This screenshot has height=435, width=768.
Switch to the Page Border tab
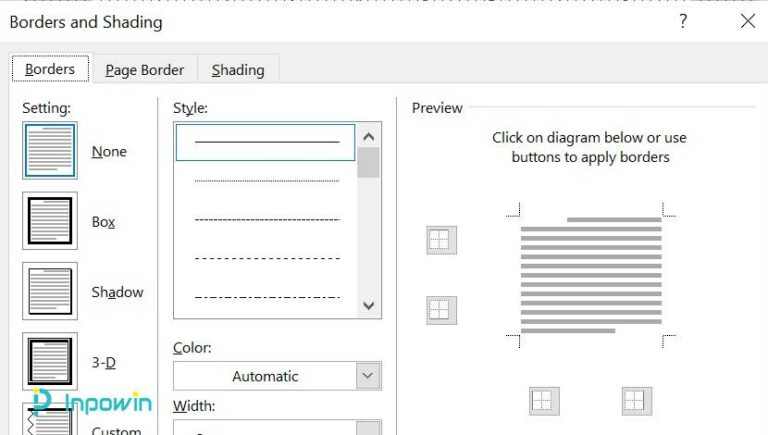pyautogui.click(x=145, y=70)
